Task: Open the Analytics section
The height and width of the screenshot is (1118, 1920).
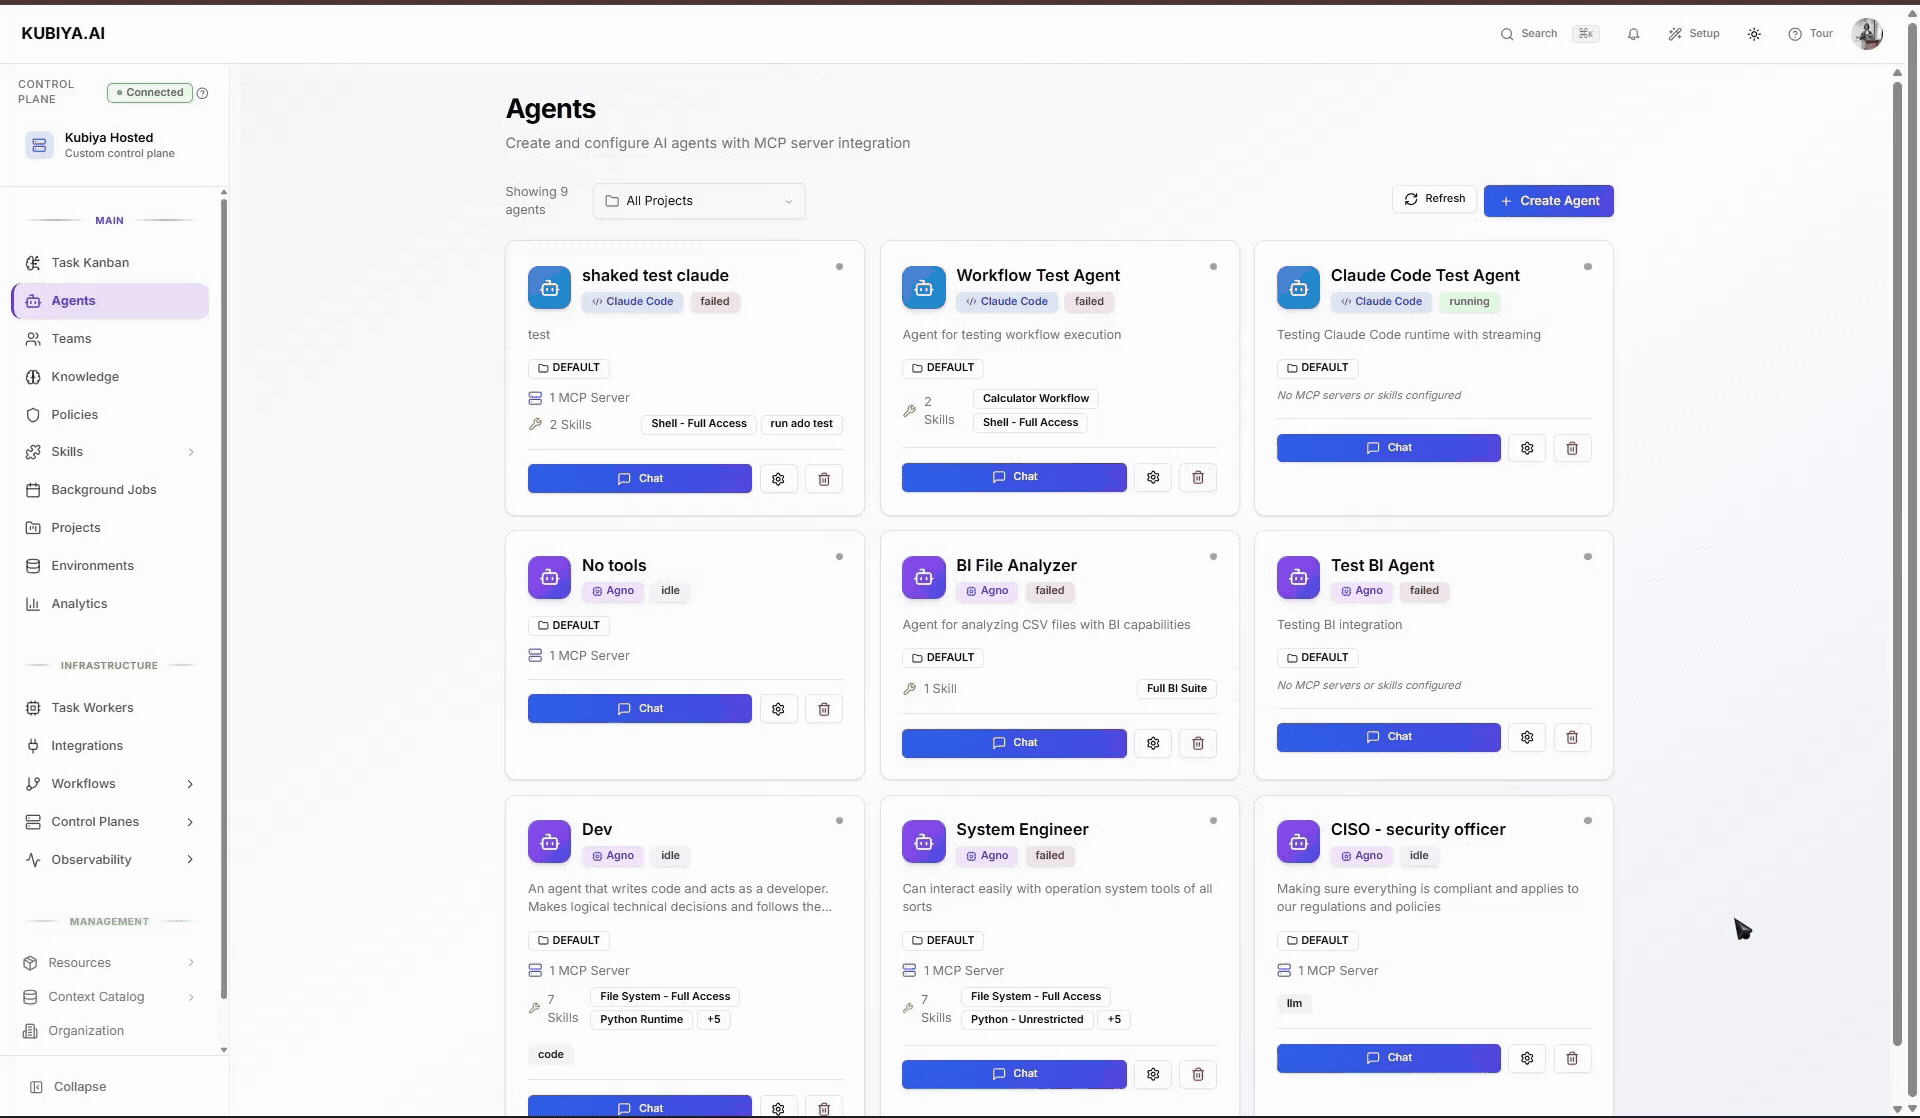Action: (80, 603)
